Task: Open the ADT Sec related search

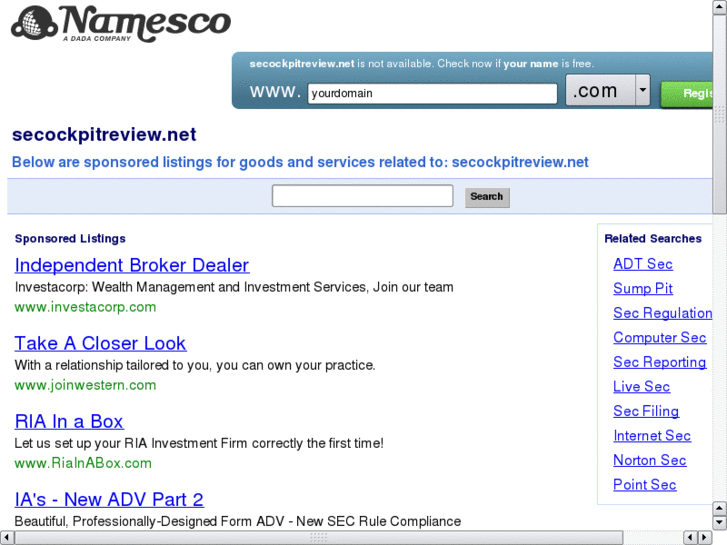Action: [x=643, y=264]
